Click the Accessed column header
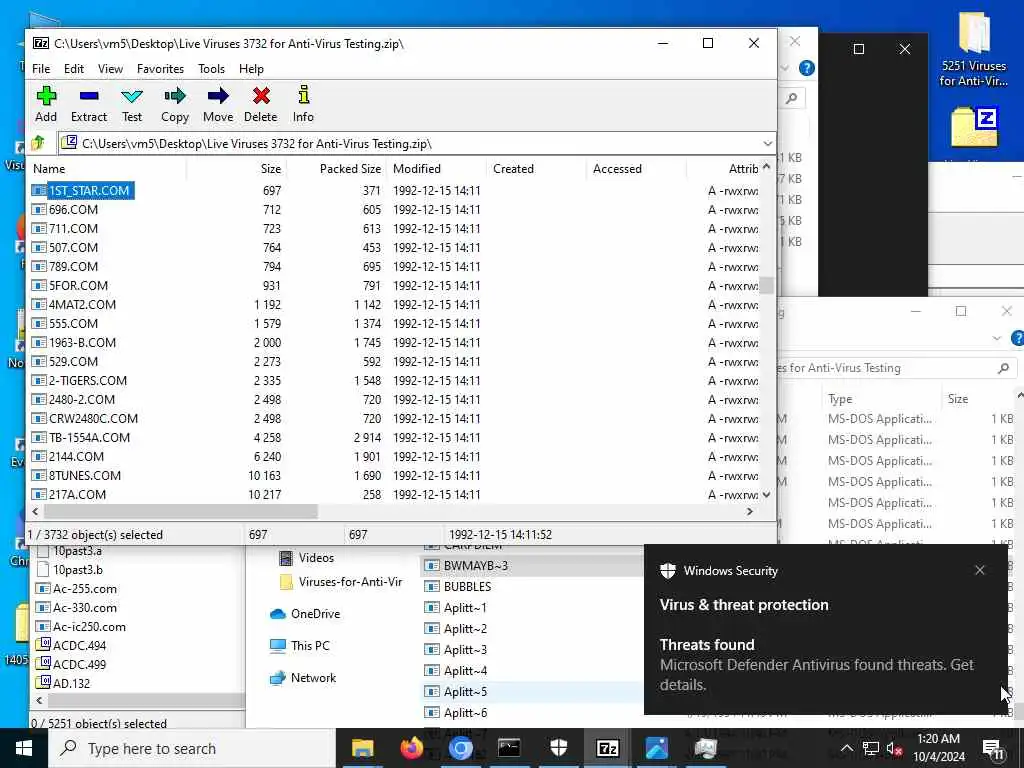This screenshot has height=768, width=1024. [636, 168]
